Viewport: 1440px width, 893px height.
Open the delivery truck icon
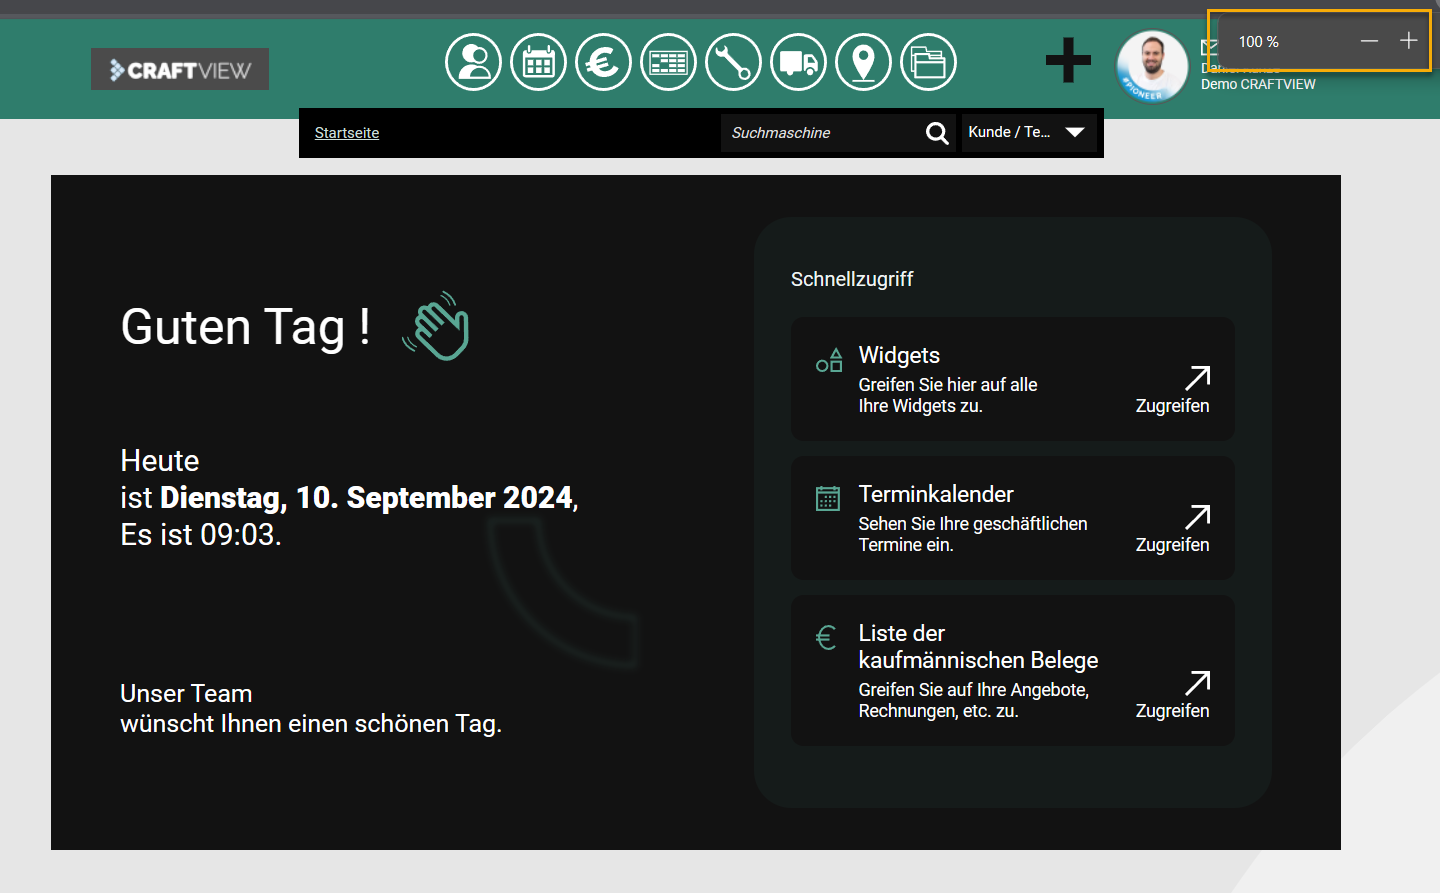pyautogui.click(x=798, y=62)
